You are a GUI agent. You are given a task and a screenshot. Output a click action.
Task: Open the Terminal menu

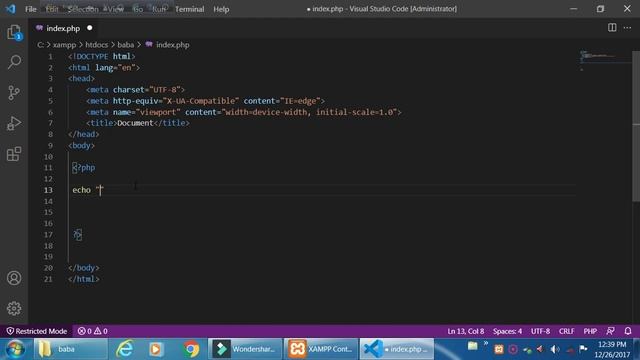pyautogui.click(x=189, y=9)
